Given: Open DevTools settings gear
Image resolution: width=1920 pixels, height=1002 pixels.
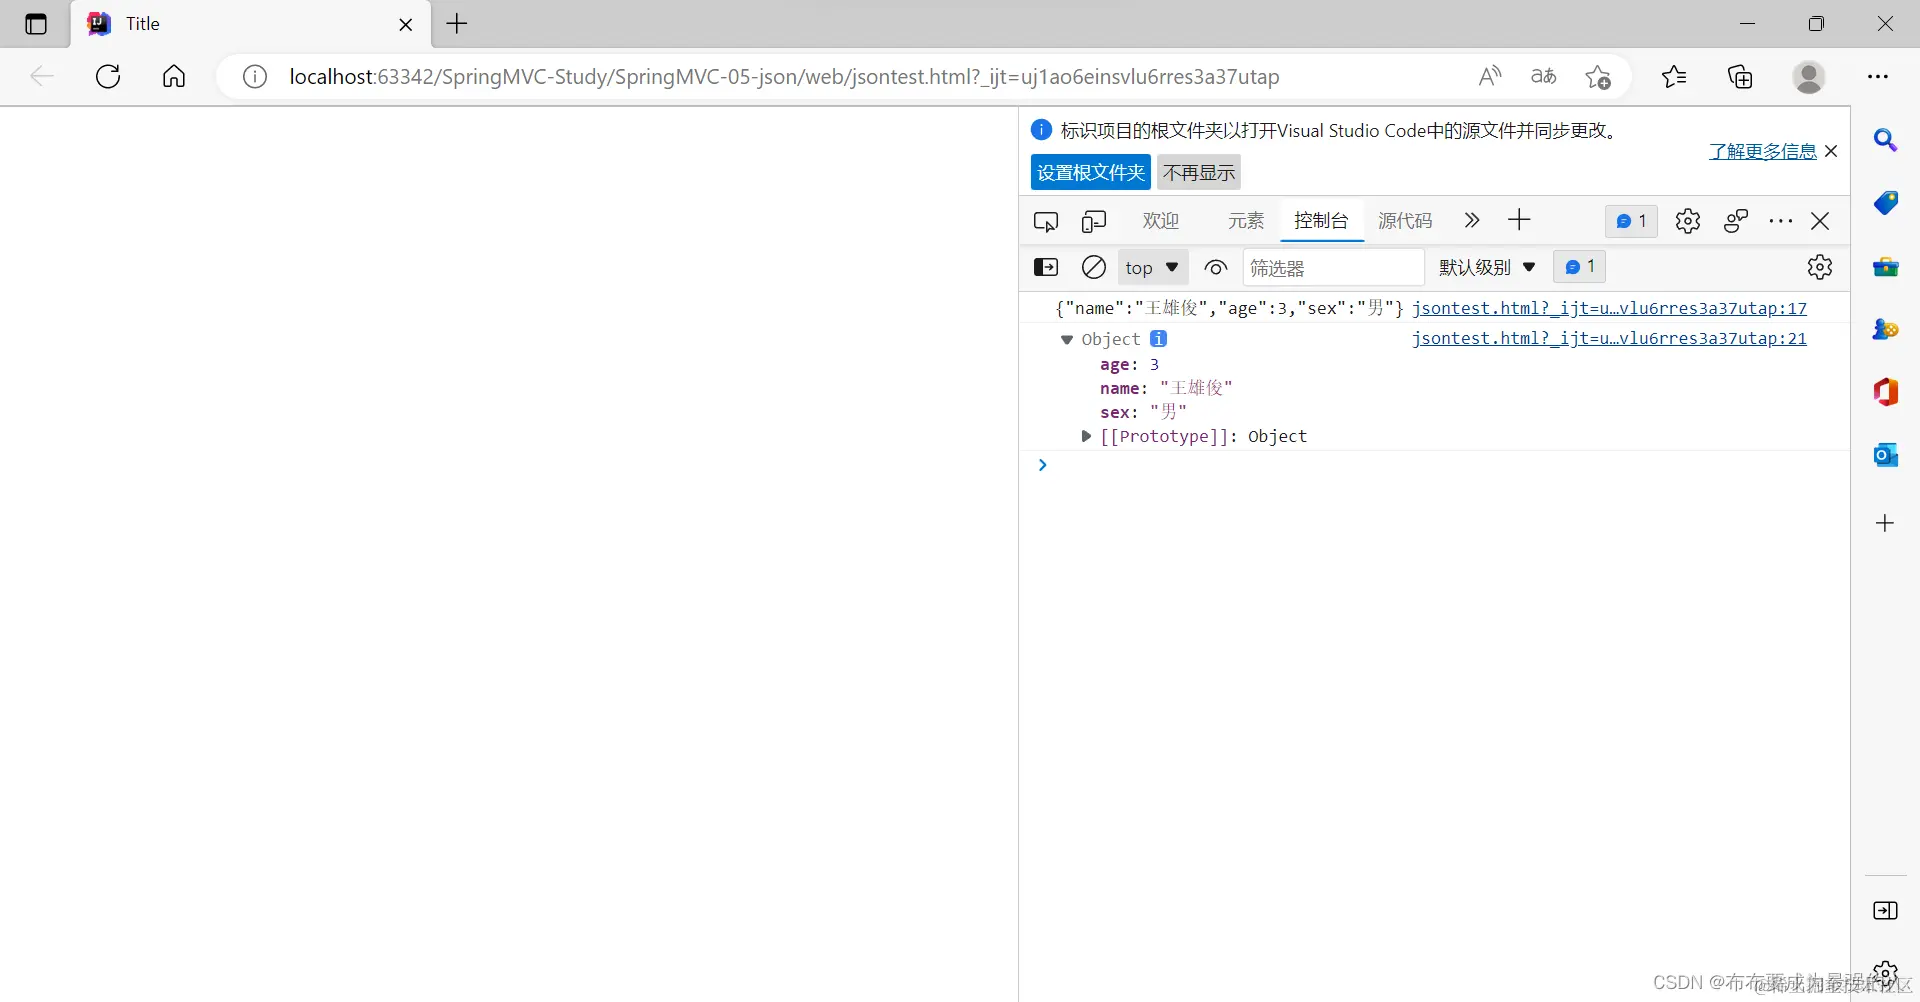Looking at the screenshot, I should pos(1688,221).
